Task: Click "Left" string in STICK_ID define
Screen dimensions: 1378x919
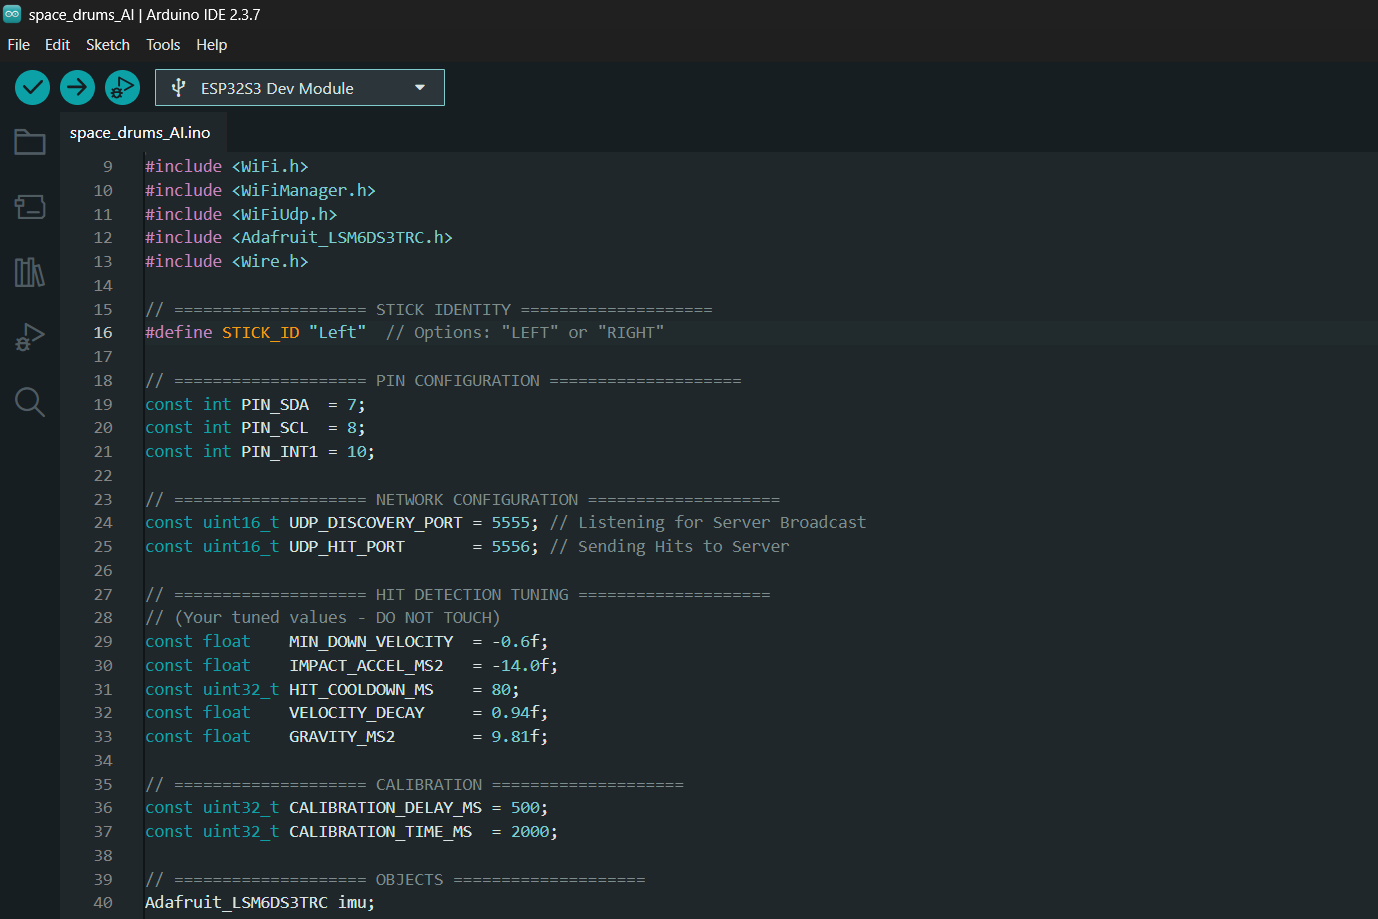Action: [x=338, y=333]
